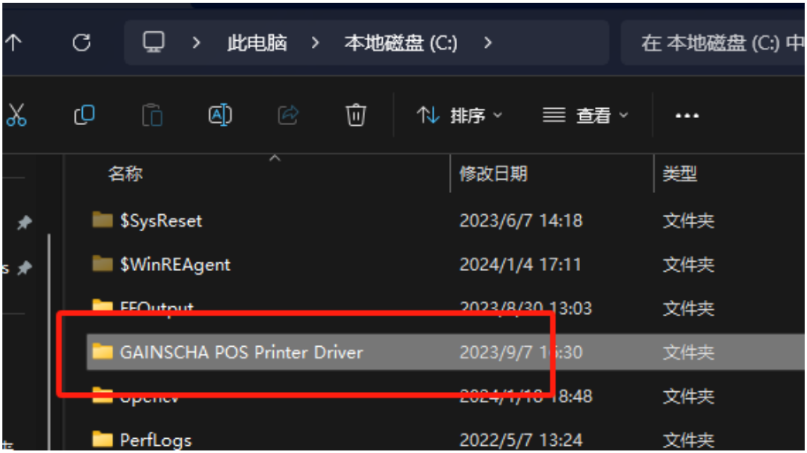
Task: Click the search box for 本地磁盘 (C:)
Action: click(x=713, y=43)
